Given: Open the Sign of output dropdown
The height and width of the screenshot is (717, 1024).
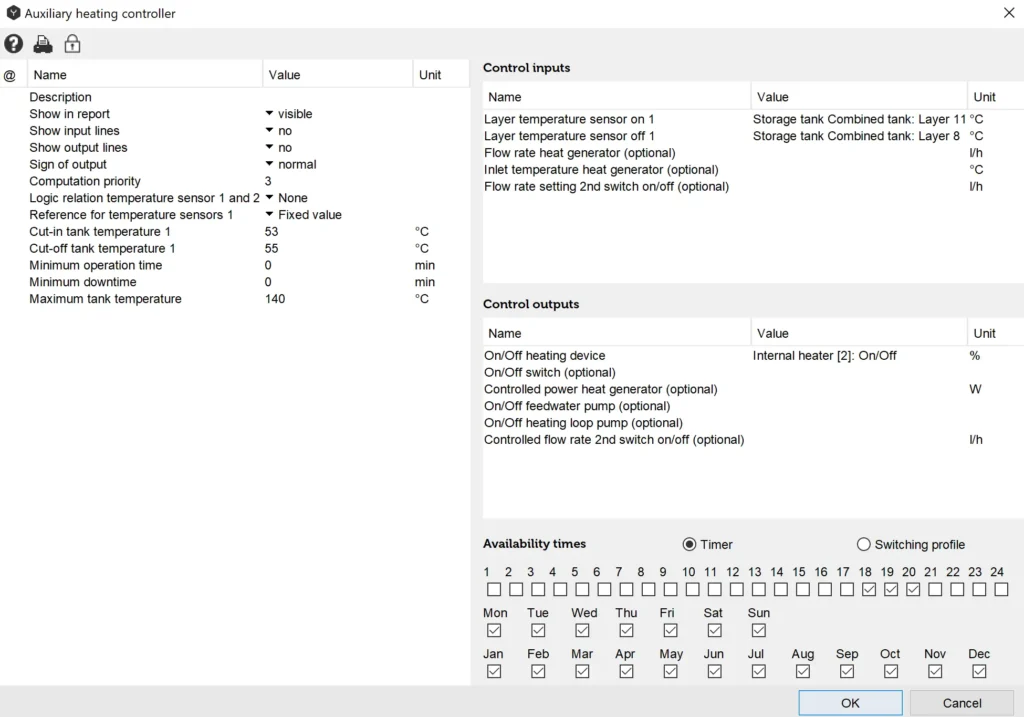Looking at the screenshot, I should coord(270,165).
